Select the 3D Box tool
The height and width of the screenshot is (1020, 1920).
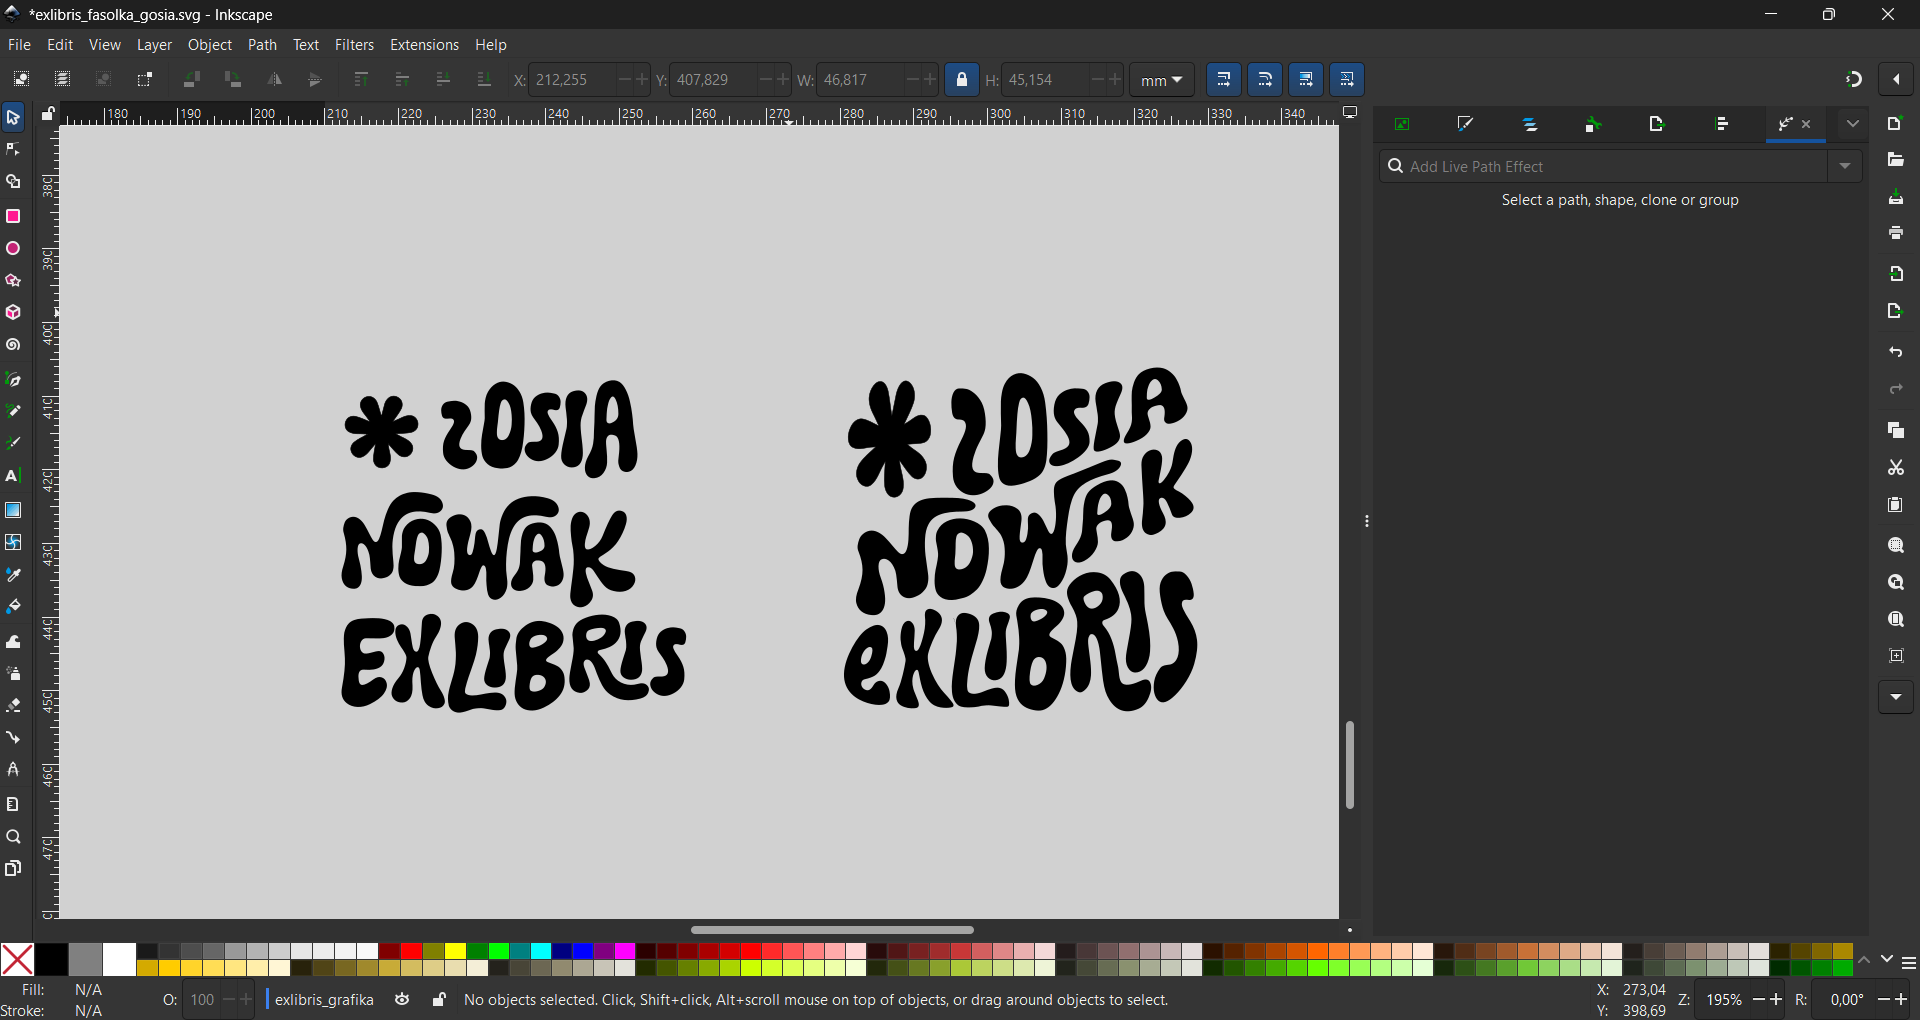coord(13,313)
